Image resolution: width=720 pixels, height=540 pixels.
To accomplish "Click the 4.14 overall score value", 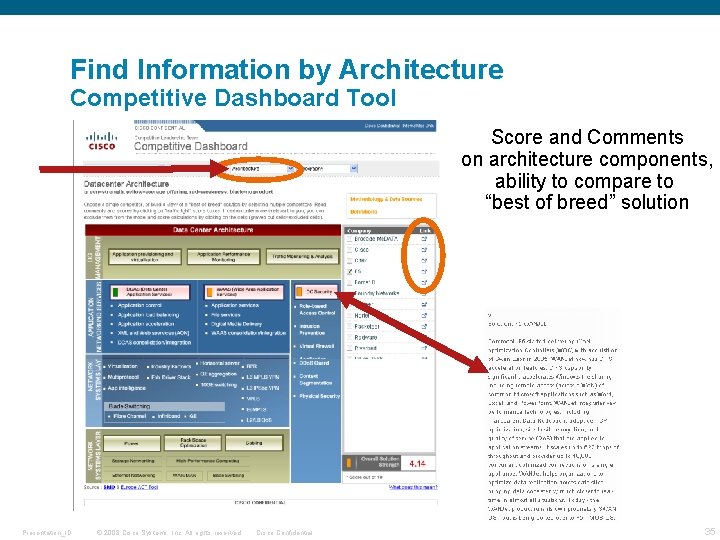I will click(x=417, y=464).
